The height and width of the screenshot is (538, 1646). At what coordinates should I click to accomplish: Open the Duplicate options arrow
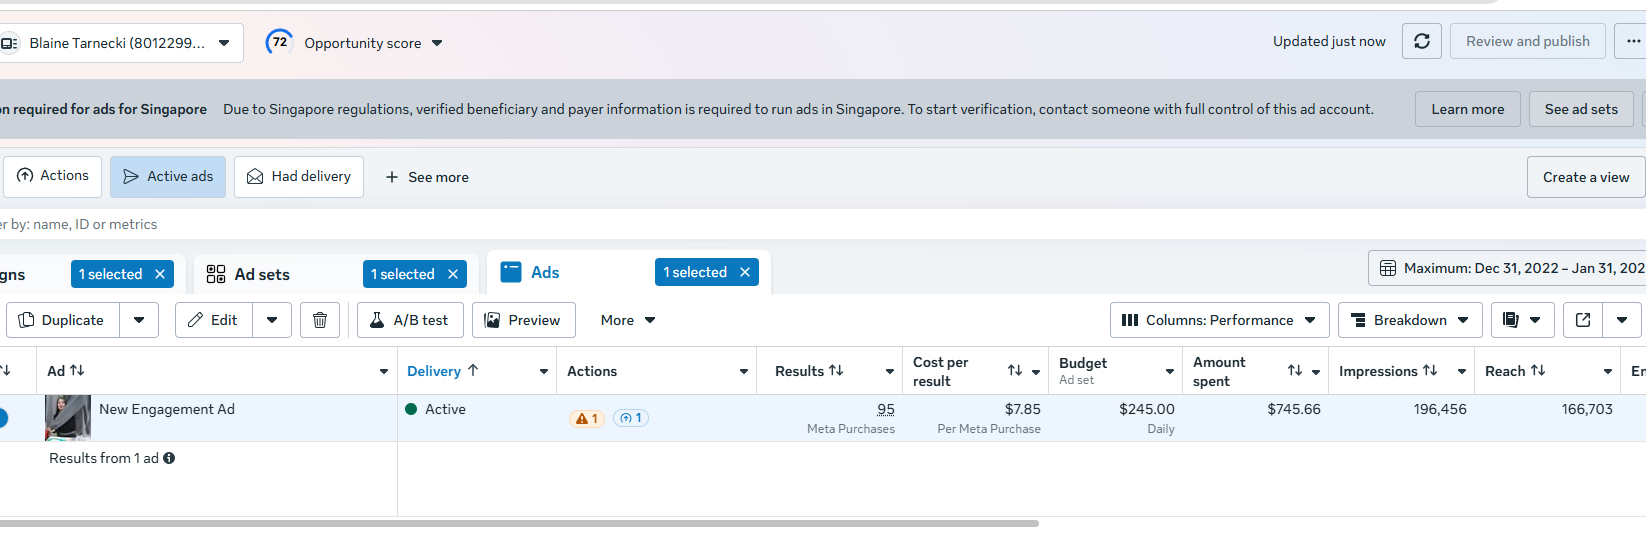coord(139,320)
